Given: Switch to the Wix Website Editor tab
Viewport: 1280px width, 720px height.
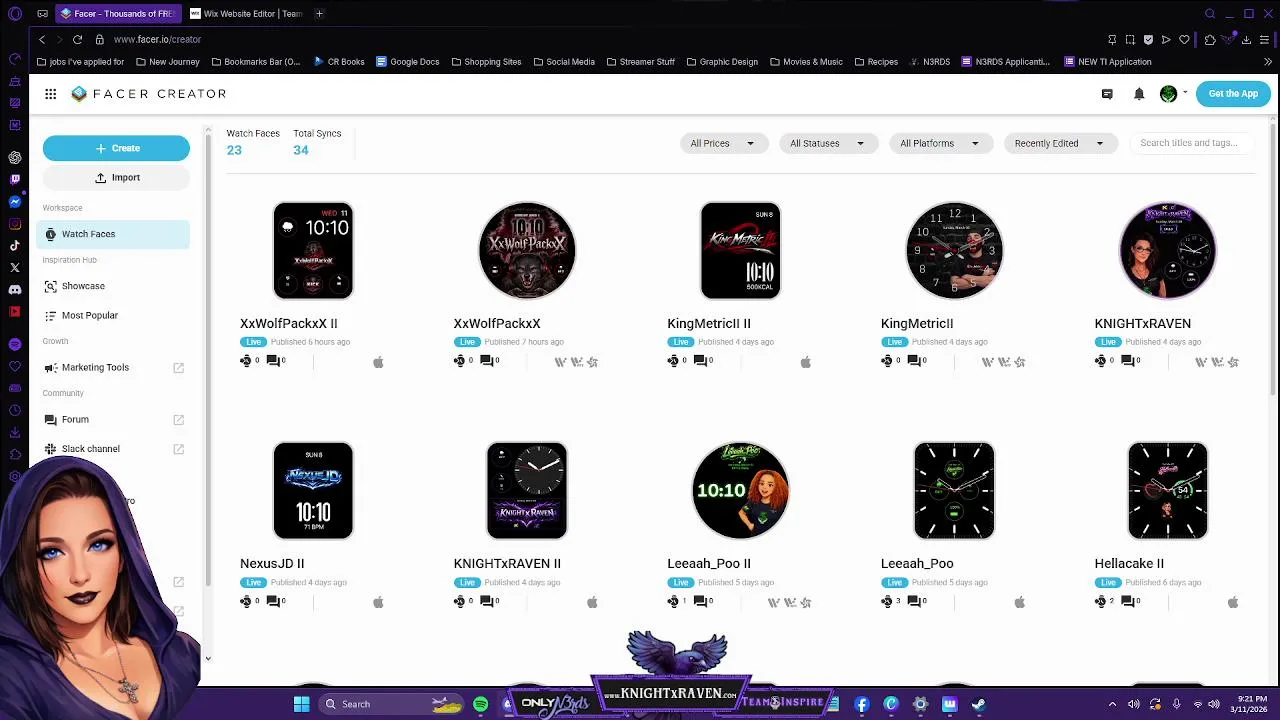Looking at the screenshot, I should tap(246, 14).
